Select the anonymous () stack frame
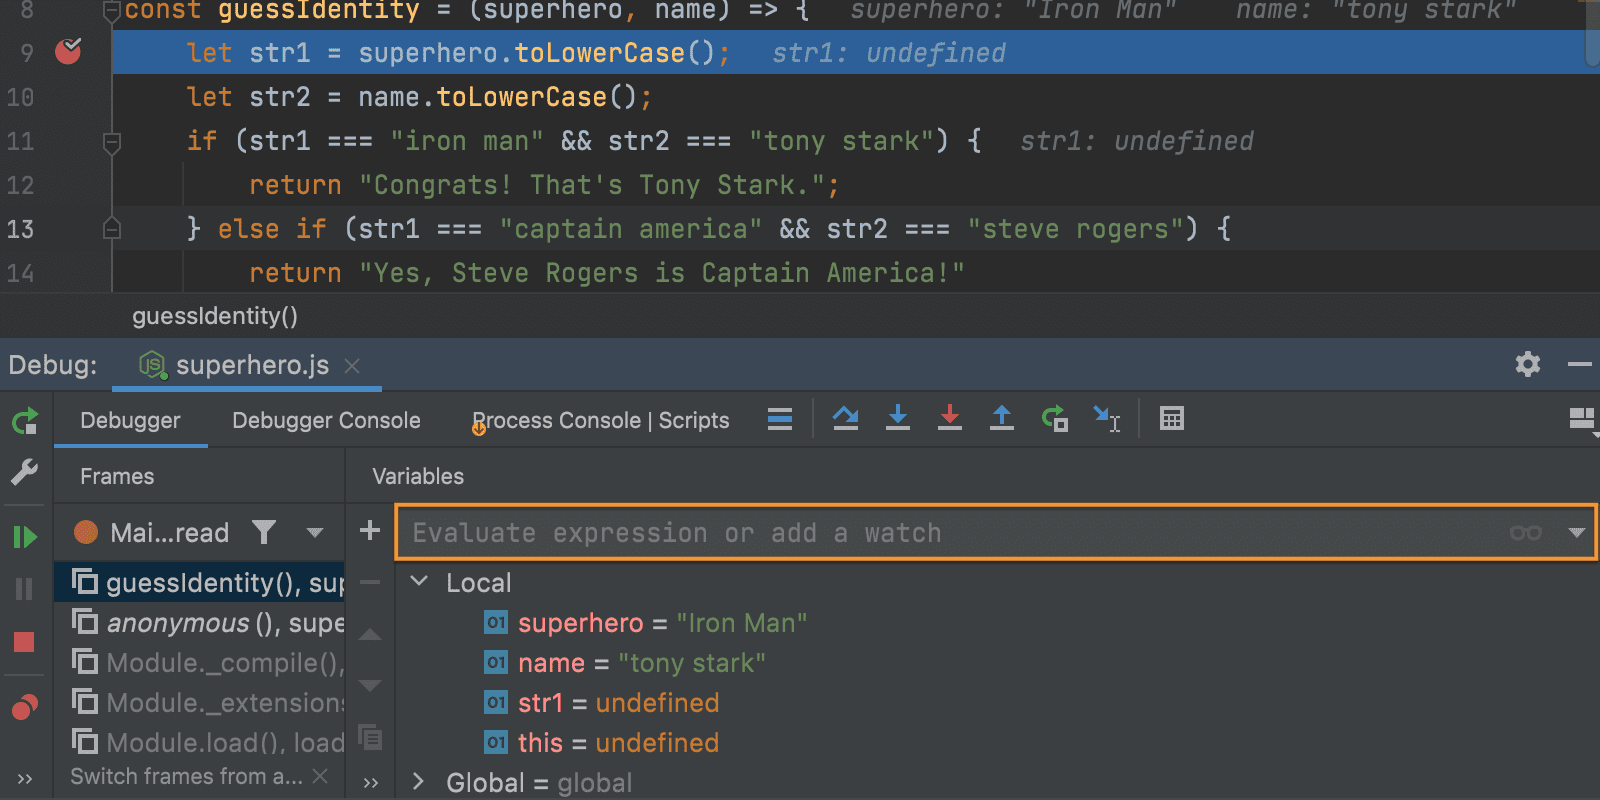This screenshot has height=800, width=1600. pos(199,623)
